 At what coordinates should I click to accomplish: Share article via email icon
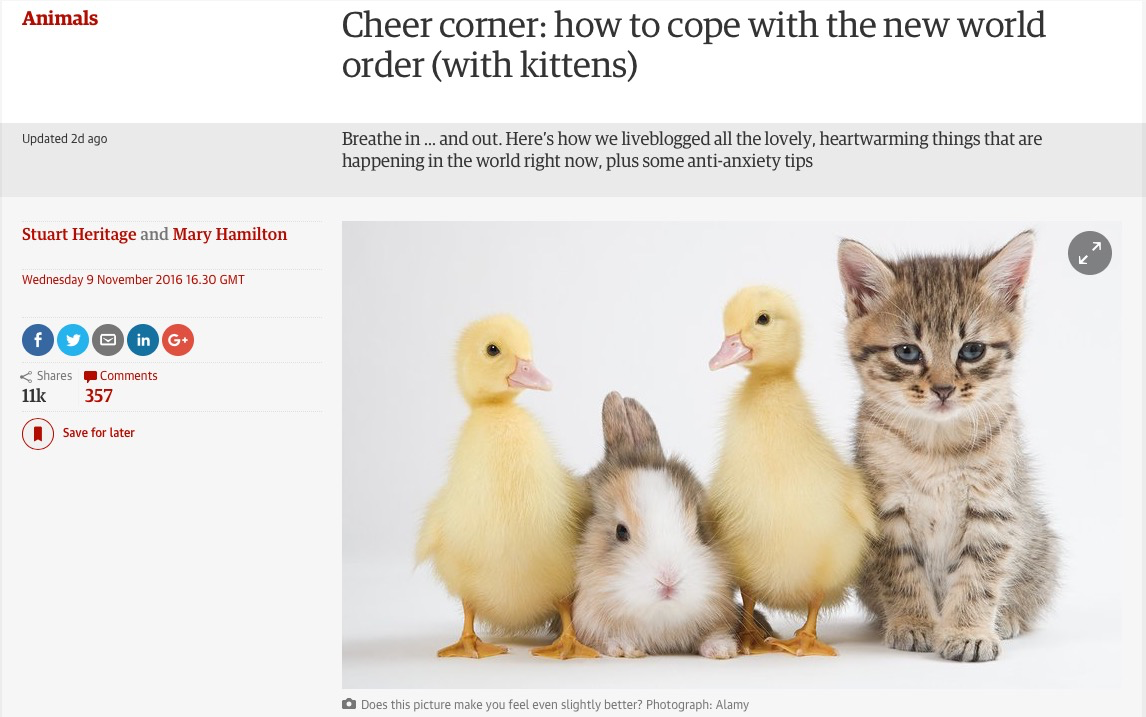tap(108, 340)
